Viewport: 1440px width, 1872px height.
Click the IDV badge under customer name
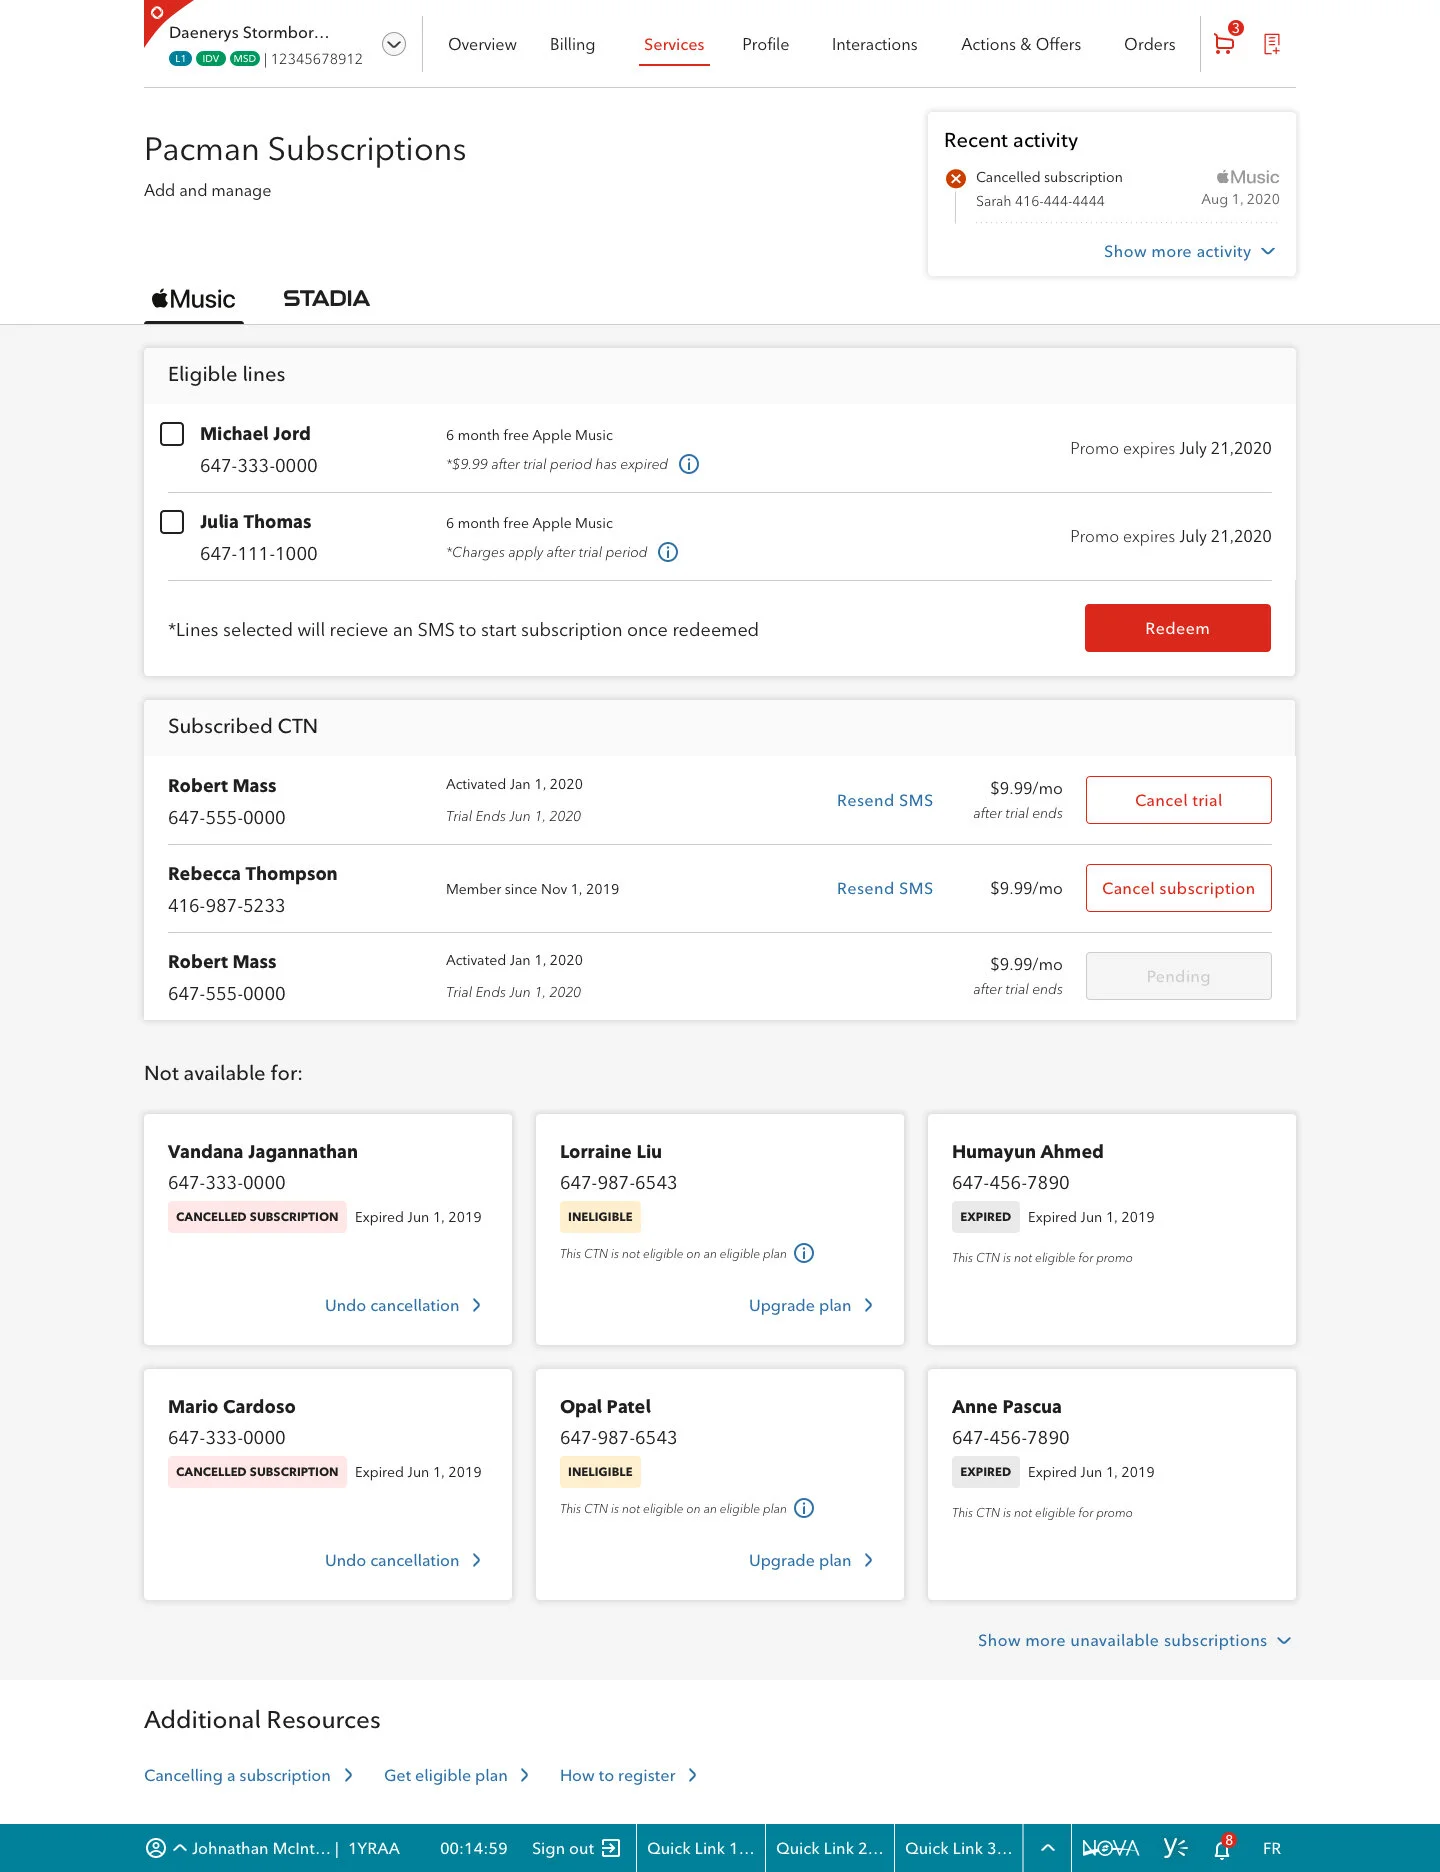pyautogui.click(x=210, y=59)
